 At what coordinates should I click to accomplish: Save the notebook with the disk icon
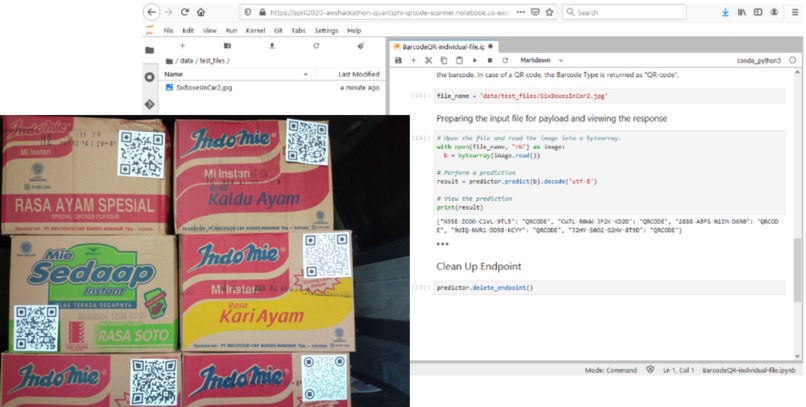click(398, 60)
